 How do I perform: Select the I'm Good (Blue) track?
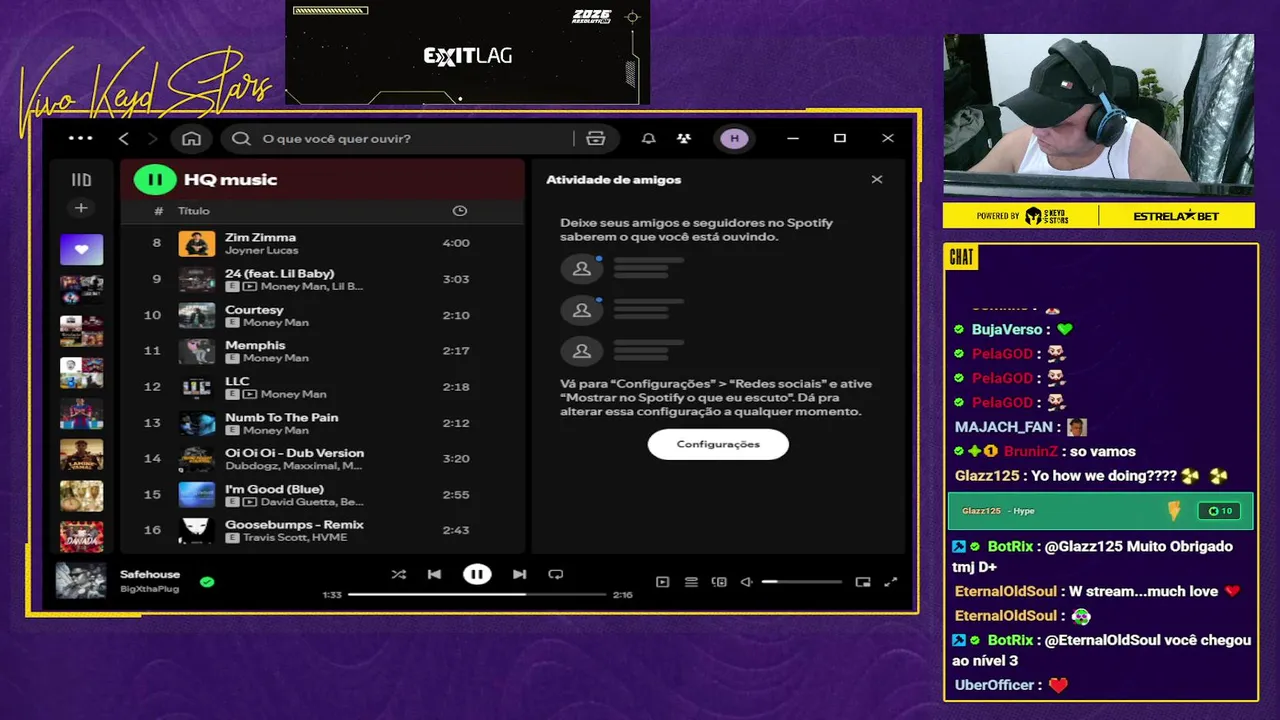click(322, 495)
